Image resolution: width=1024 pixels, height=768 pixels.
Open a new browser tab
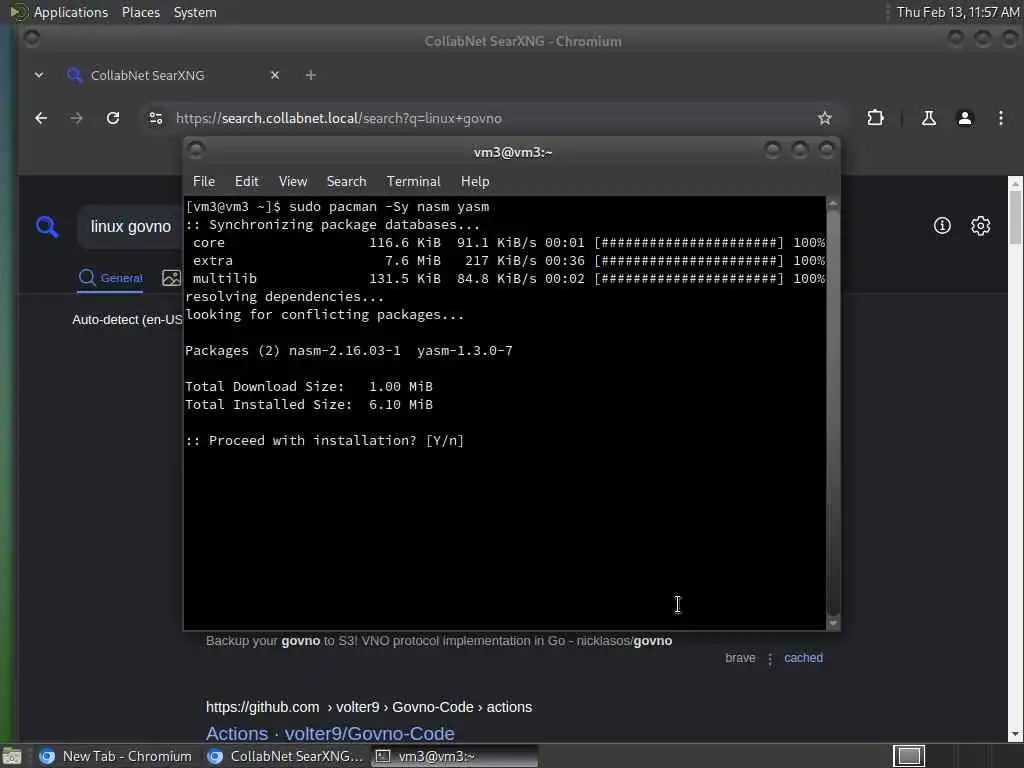(x=311, y=75)
